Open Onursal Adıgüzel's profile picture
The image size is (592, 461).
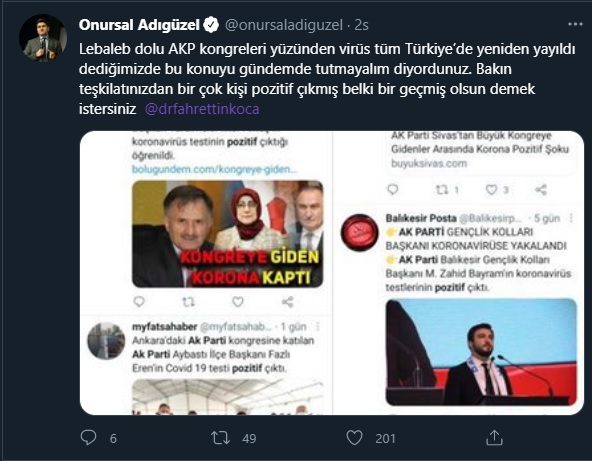click(x=43, y=38)
